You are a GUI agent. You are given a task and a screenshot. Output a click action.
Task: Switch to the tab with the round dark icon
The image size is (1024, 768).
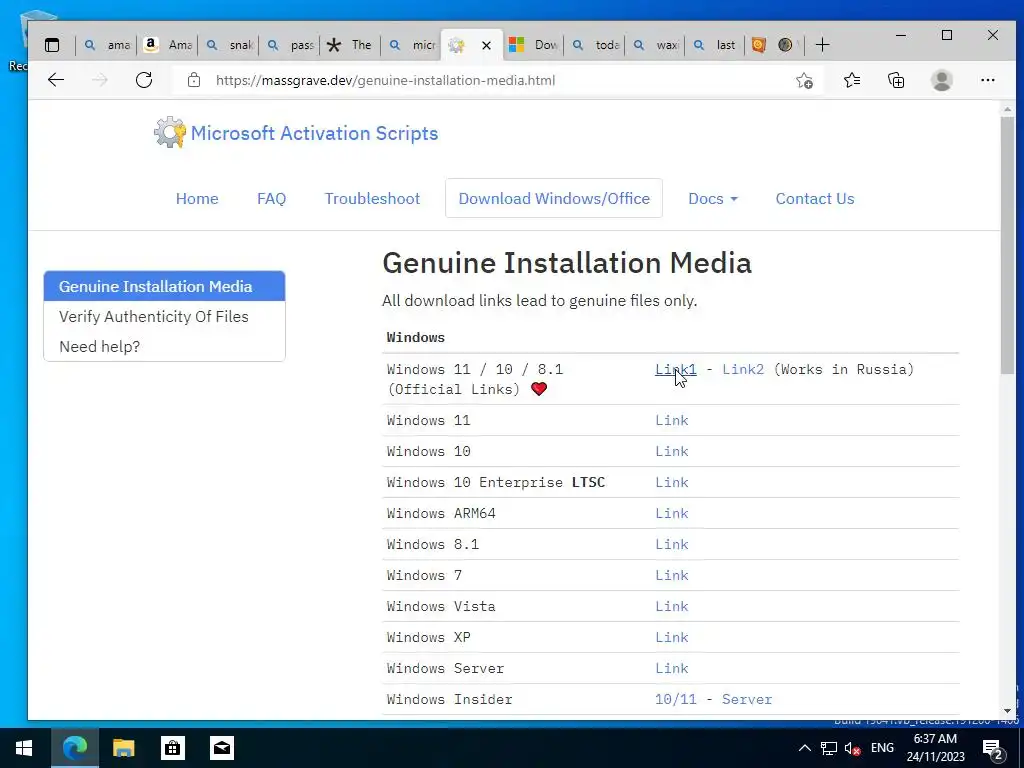tap(786, 45)
